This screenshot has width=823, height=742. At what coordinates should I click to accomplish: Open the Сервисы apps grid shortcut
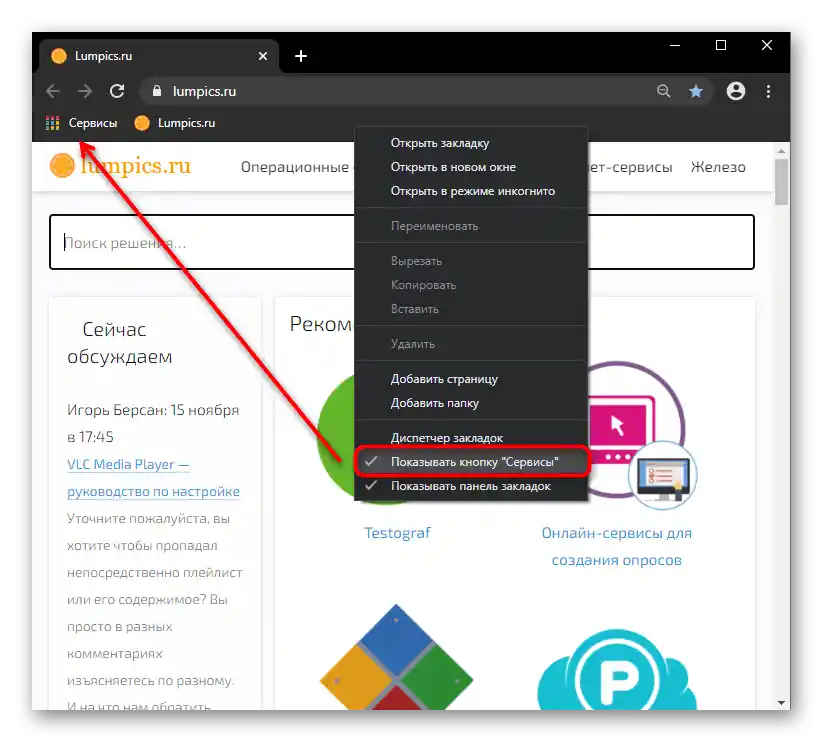point(81,123)
